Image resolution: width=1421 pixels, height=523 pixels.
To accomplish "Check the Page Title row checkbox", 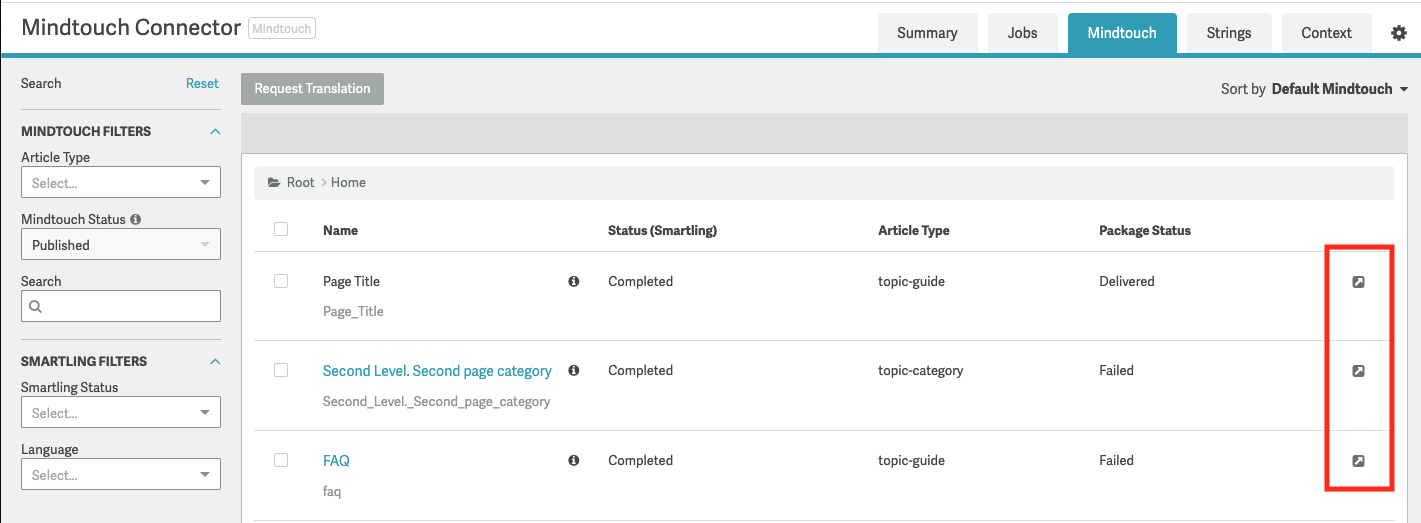I will [281, 281].
